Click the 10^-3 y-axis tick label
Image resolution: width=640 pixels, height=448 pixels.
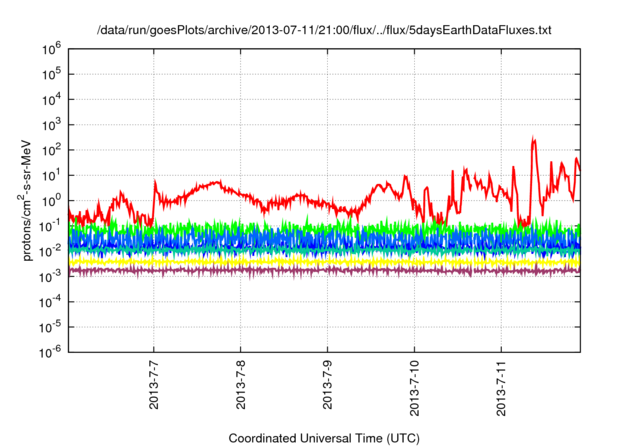click(50, 277)
